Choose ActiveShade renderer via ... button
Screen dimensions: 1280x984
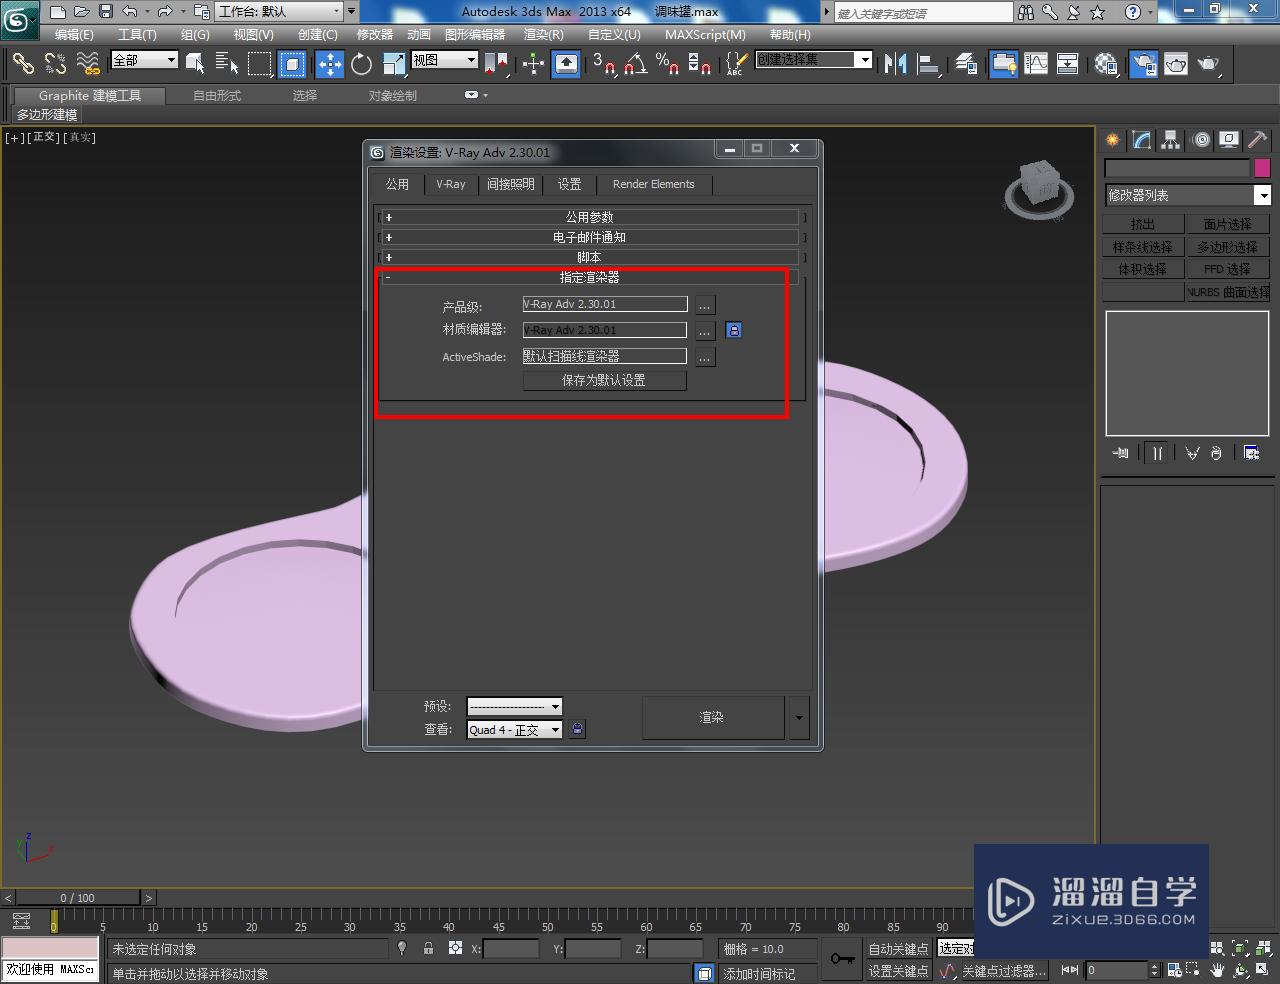705,357
